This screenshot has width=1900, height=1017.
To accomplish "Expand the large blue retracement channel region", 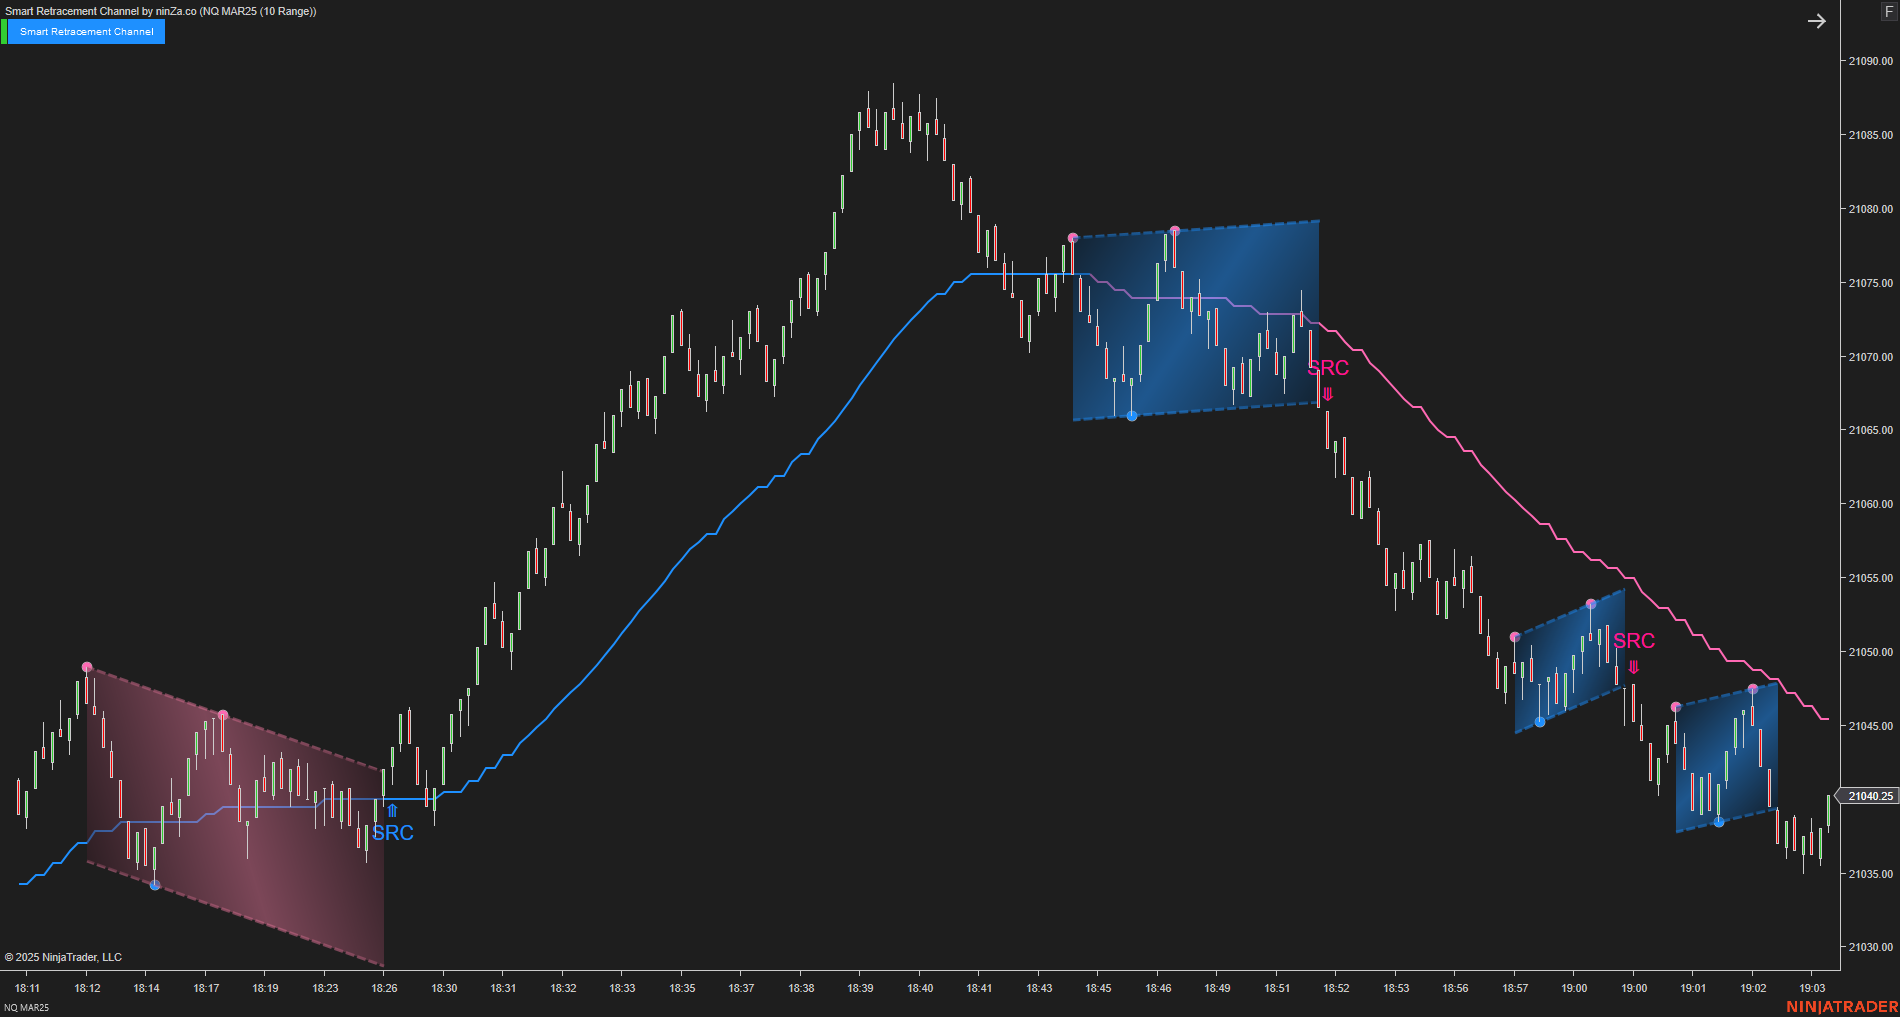I will pyautogui.click(x=1195, y=320).
